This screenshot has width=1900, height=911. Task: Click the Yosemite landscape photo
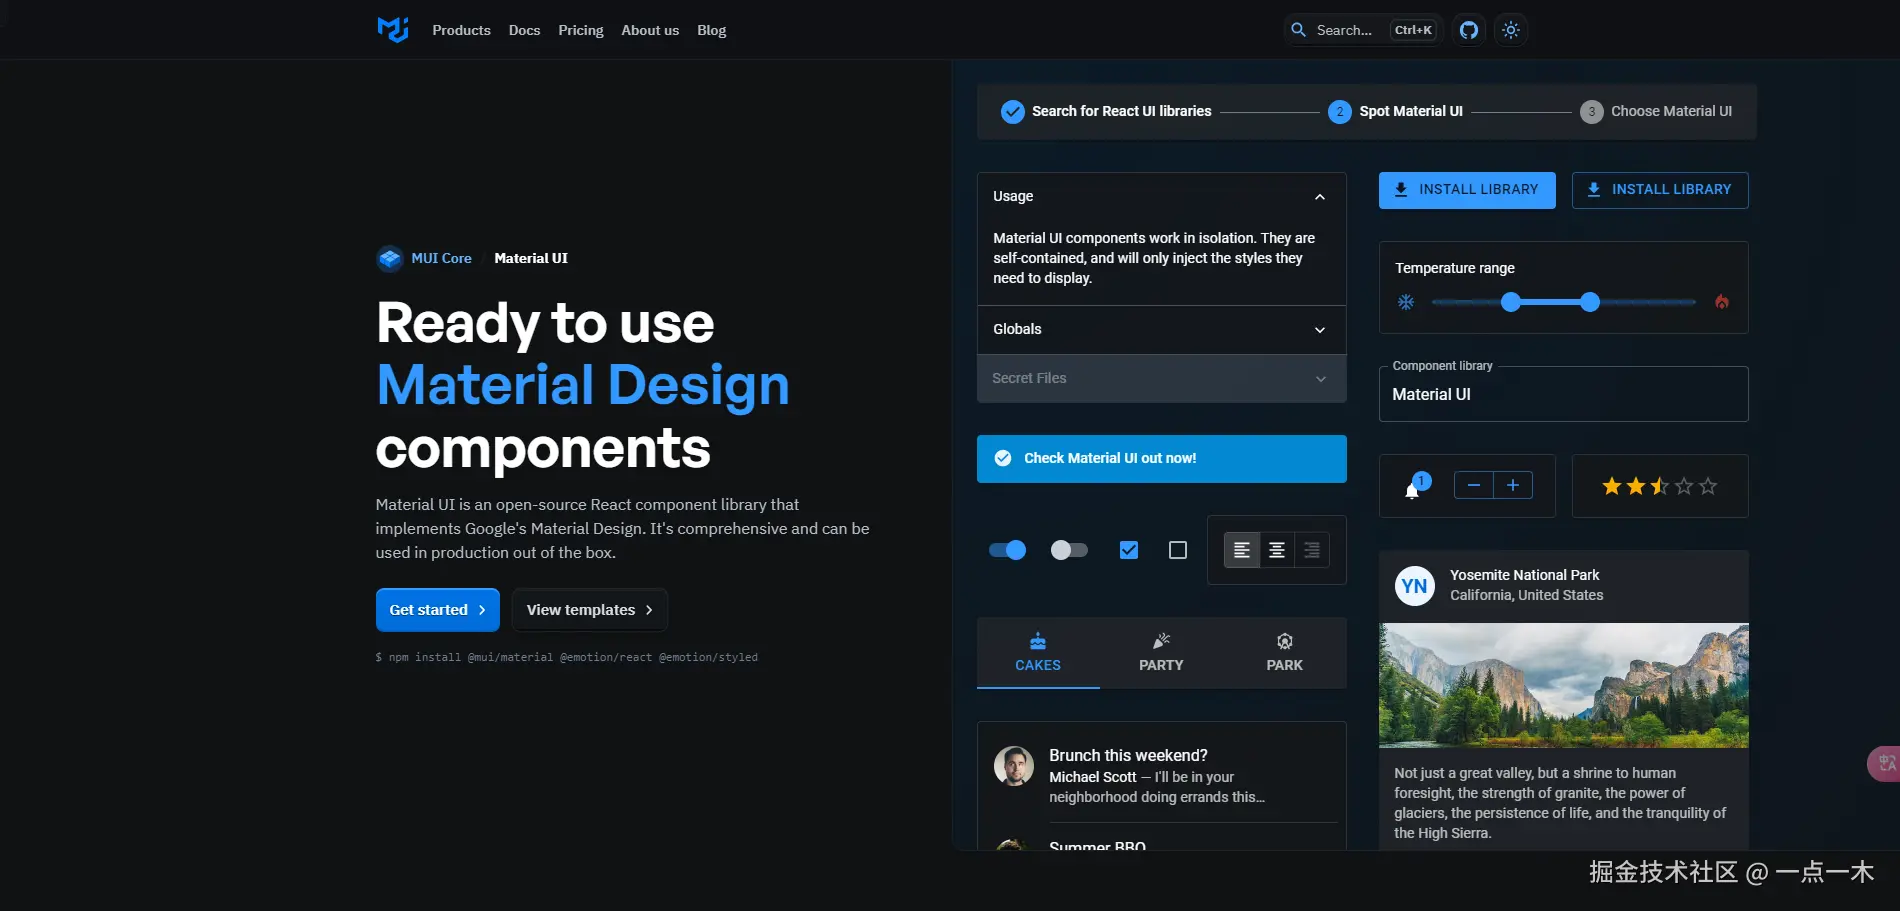(1564, 686)
